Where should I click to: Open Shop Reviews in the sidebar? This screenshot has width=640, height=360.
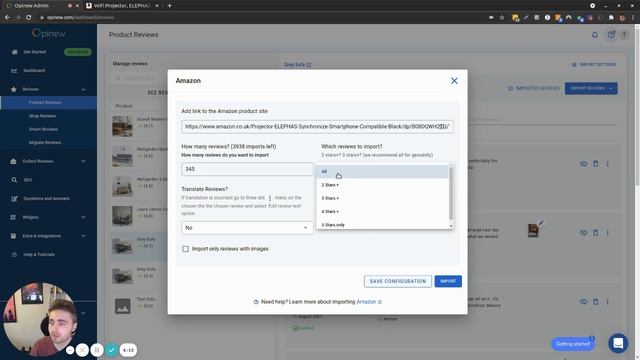(42, 116)
